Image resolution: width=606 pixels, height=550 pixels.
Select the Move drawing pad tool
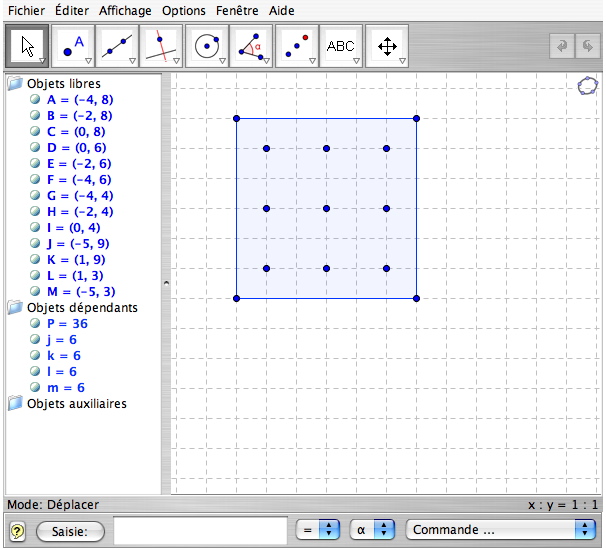(x=387, y=46)
